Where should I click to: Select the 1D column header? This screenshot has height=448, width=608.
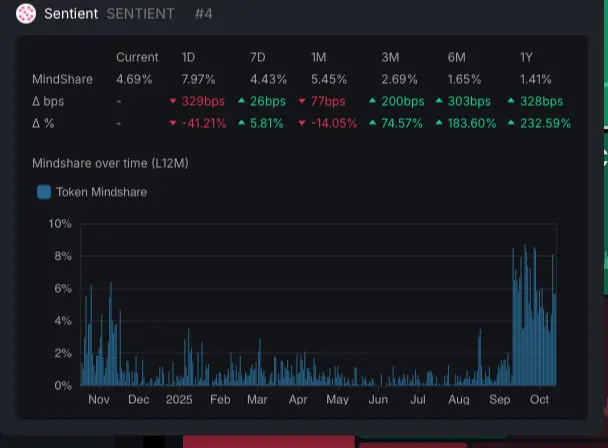[x=188, y=57]
